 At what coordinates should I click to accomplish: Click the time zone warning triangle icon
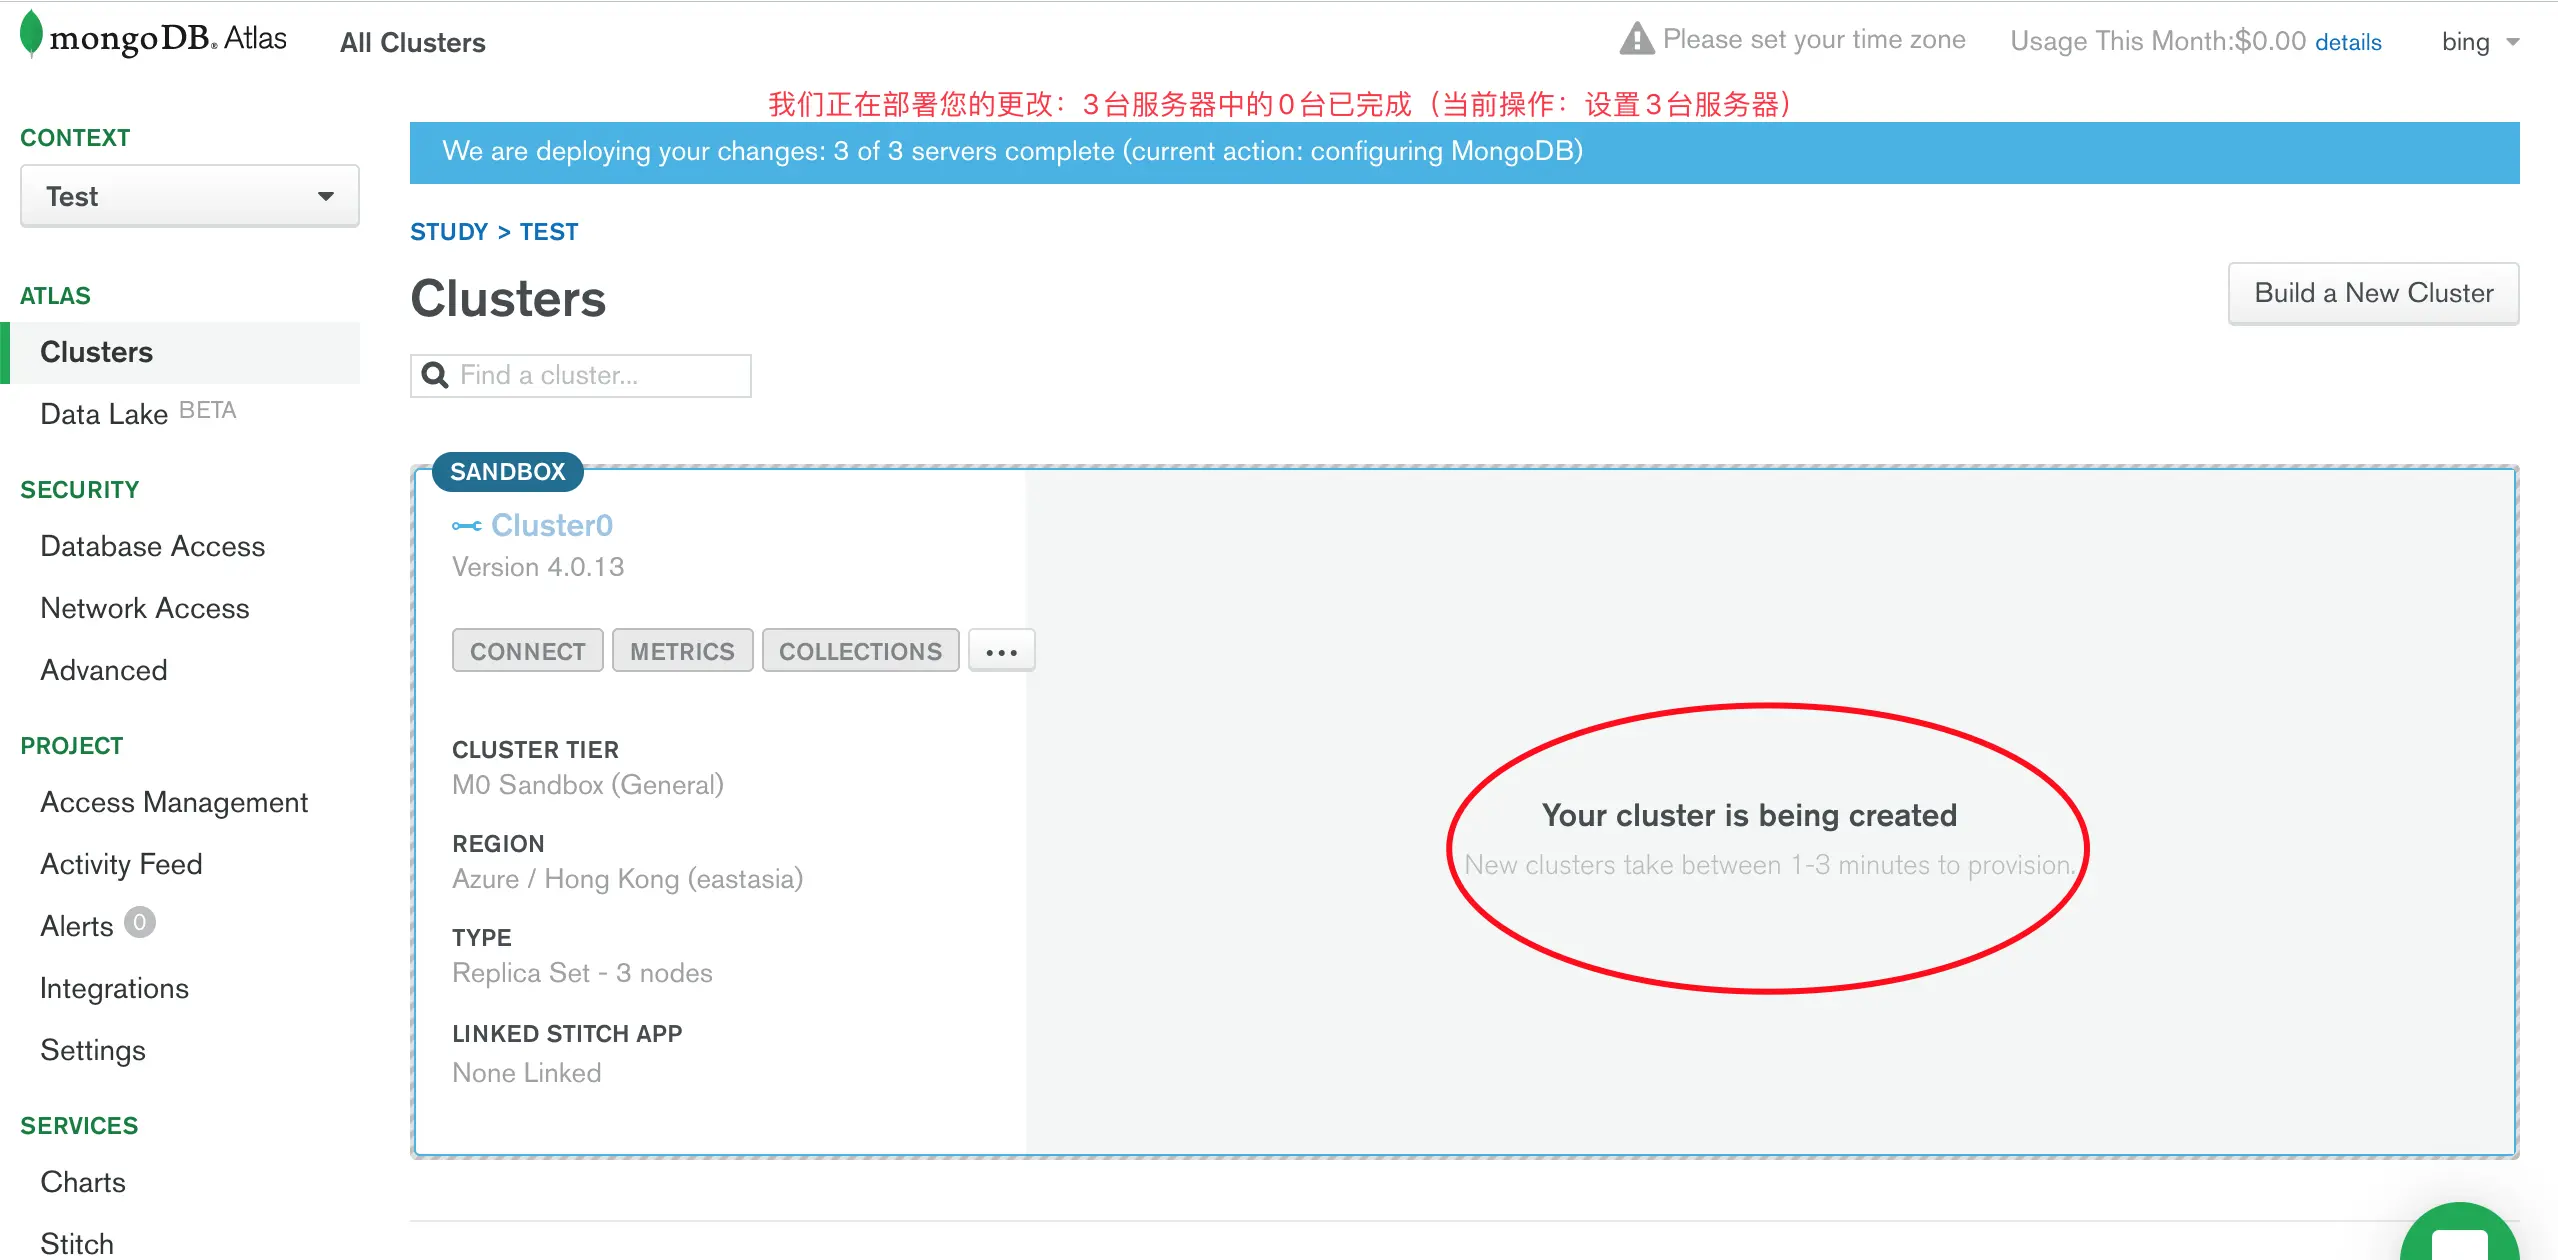click(x=1636, y=39)
